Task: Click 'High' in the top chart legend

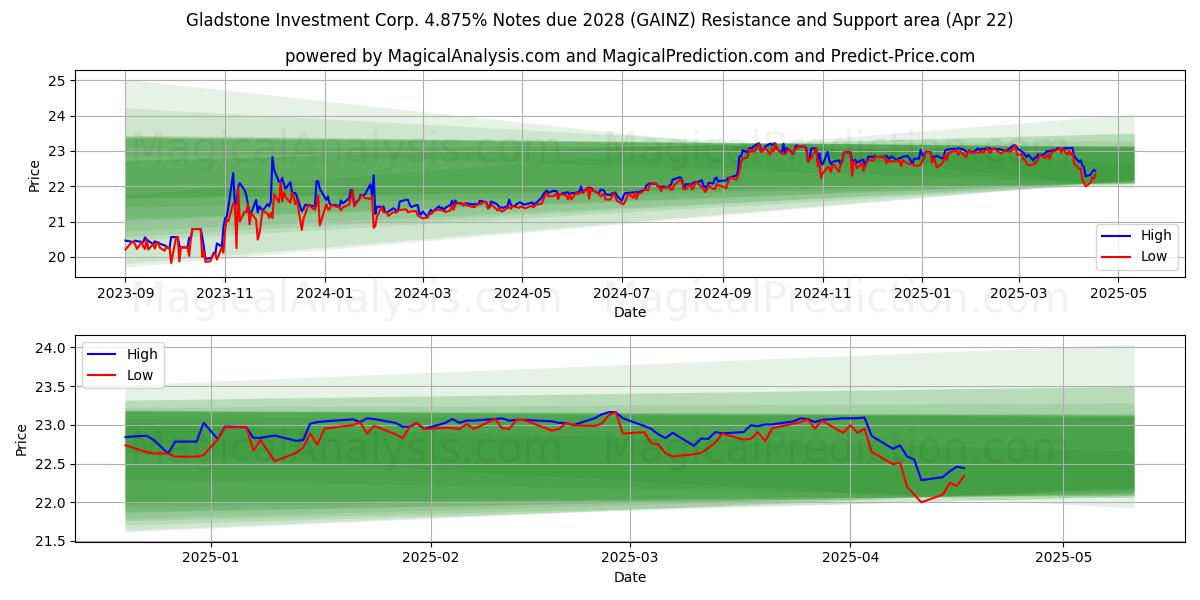Action: pyautogui.click(x=1156, y=236)
